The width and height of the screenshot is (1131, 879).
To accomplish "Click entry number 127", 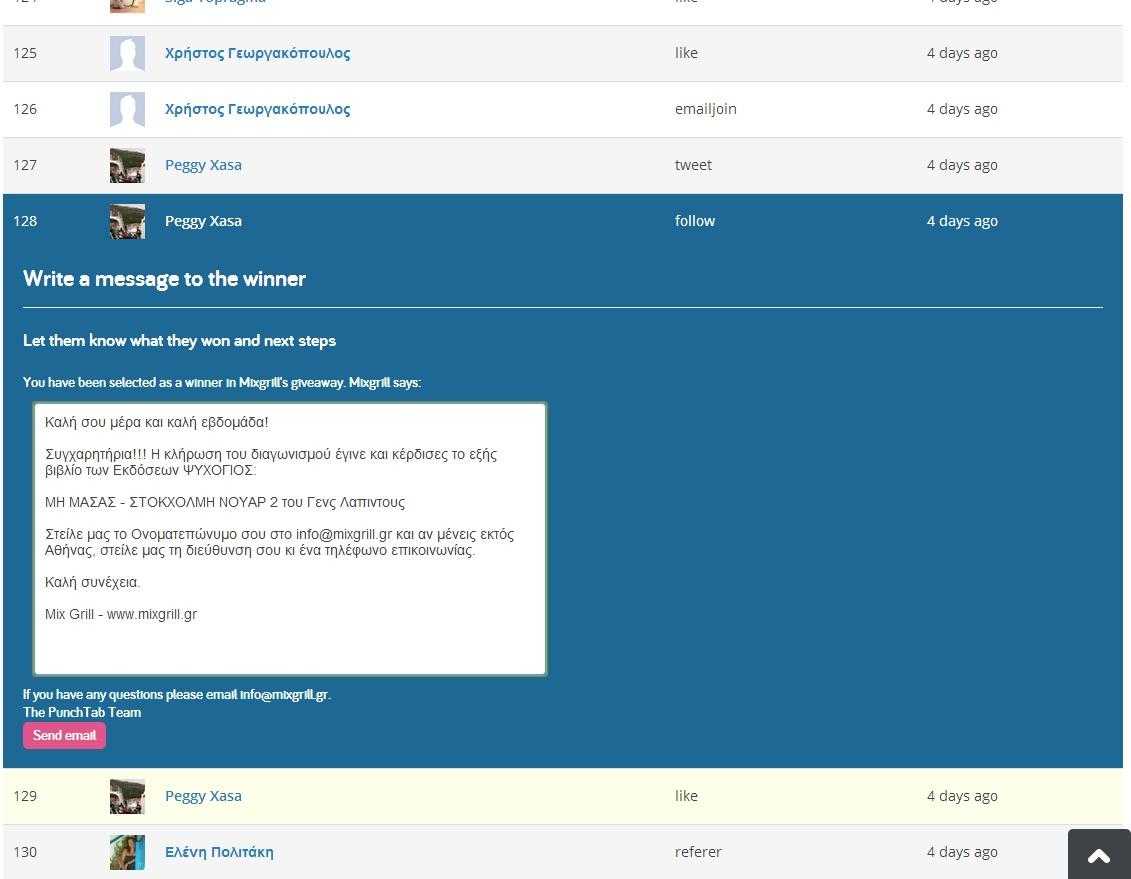I will click(x=25, y=165).
